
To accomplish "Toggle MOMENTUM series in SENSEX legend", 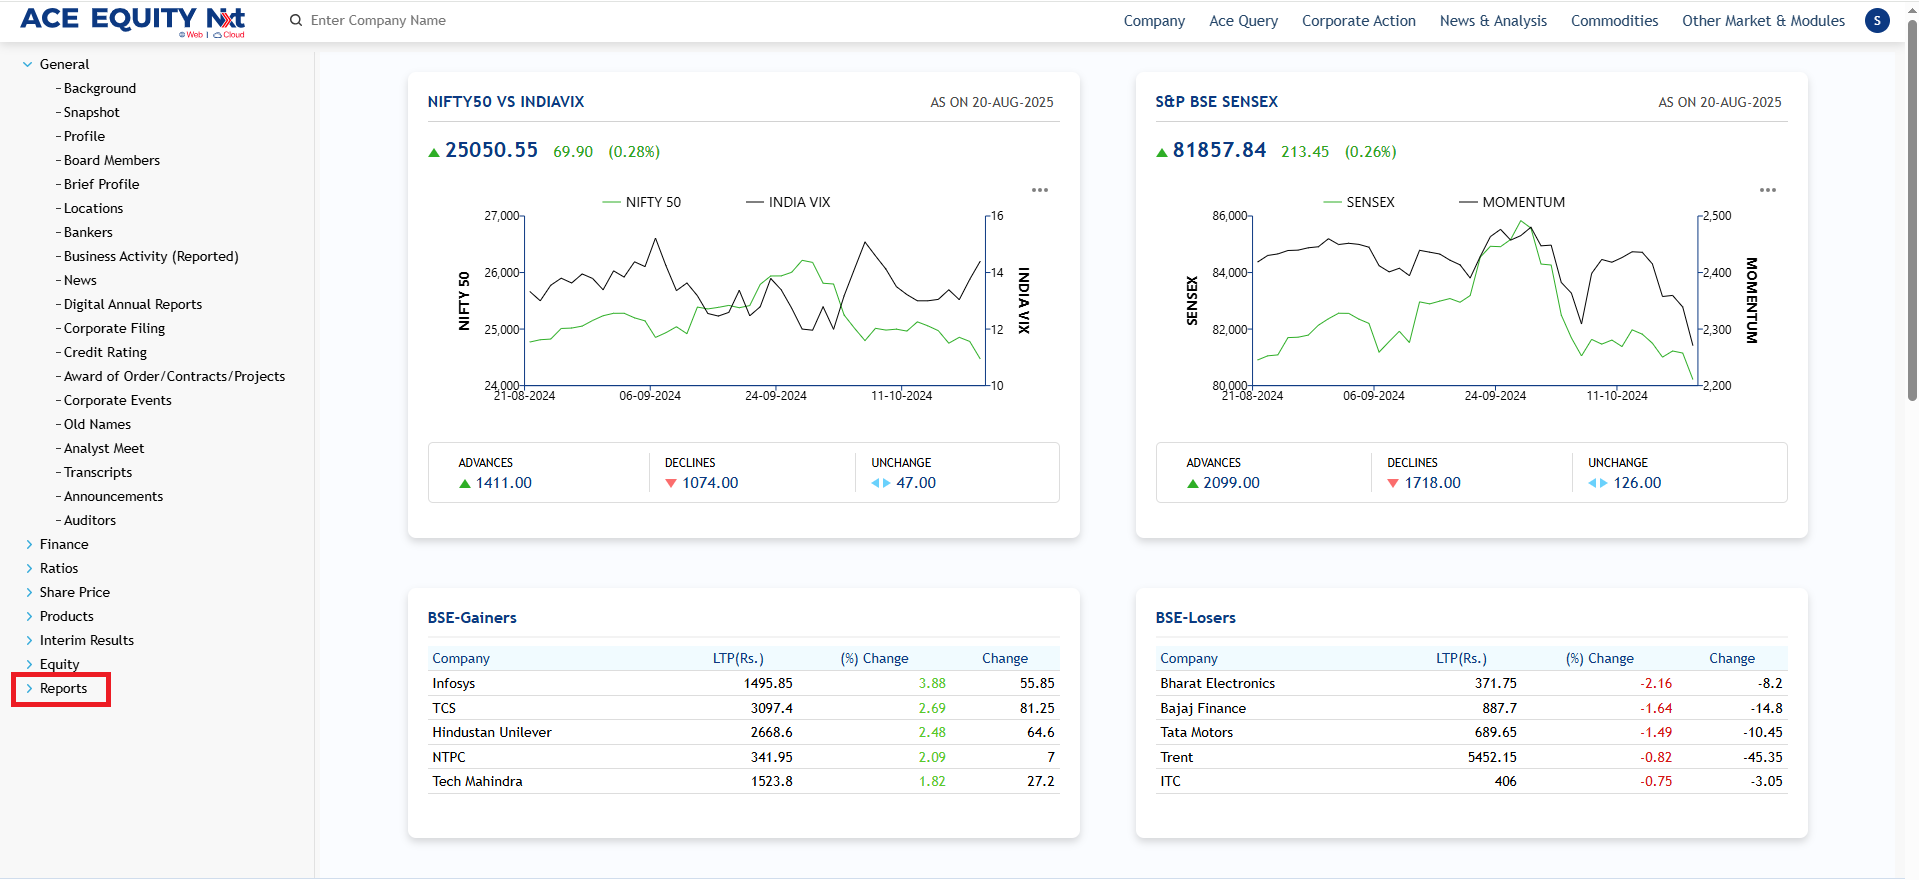I will click(x=1512, y=202).
